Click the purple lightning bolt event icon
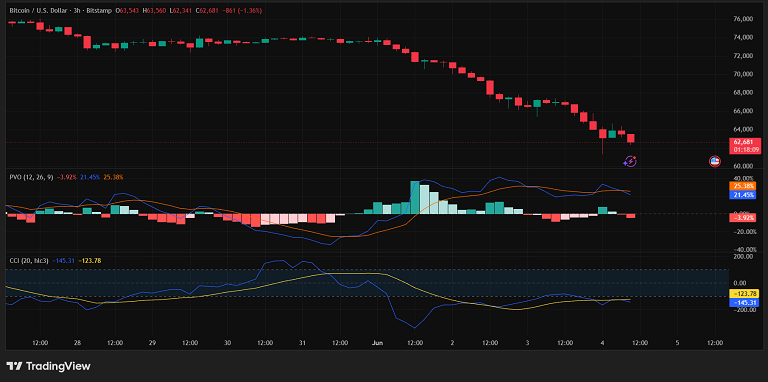 pos(630,161)
